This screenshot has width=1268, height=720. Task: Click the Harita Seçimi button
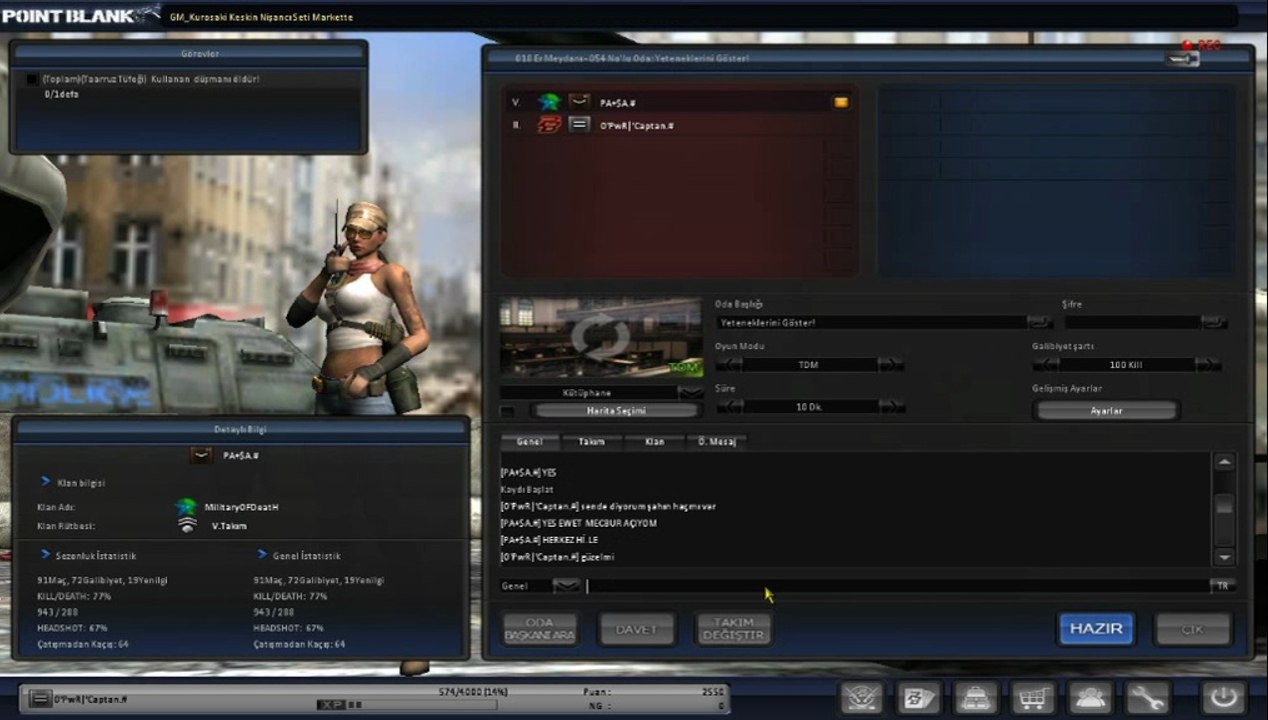(615, 411)
